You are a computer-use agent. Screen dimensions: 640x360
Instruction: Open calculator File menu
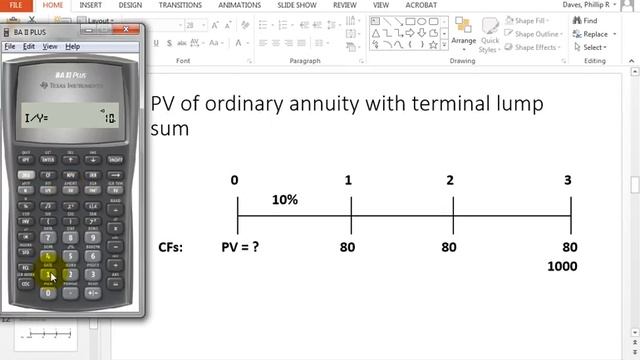pos(9,47)
